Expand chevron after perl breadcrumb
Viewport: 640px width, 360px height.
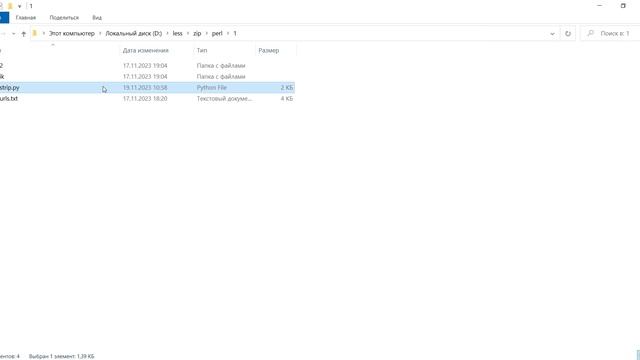pyautogui.click(x=228, y=33)
